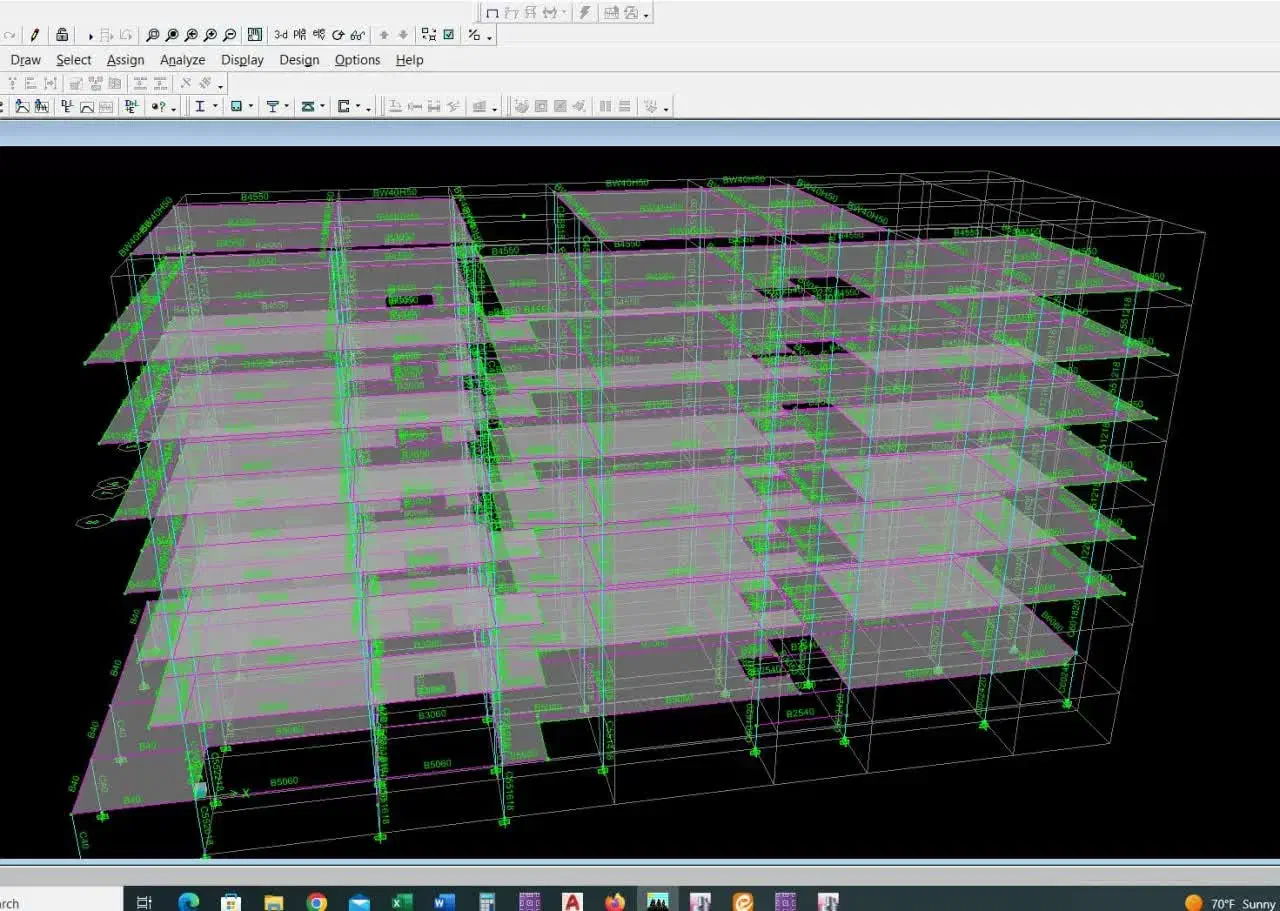Click the rubber band zoom magnifier icon

[x=153, y=35]
